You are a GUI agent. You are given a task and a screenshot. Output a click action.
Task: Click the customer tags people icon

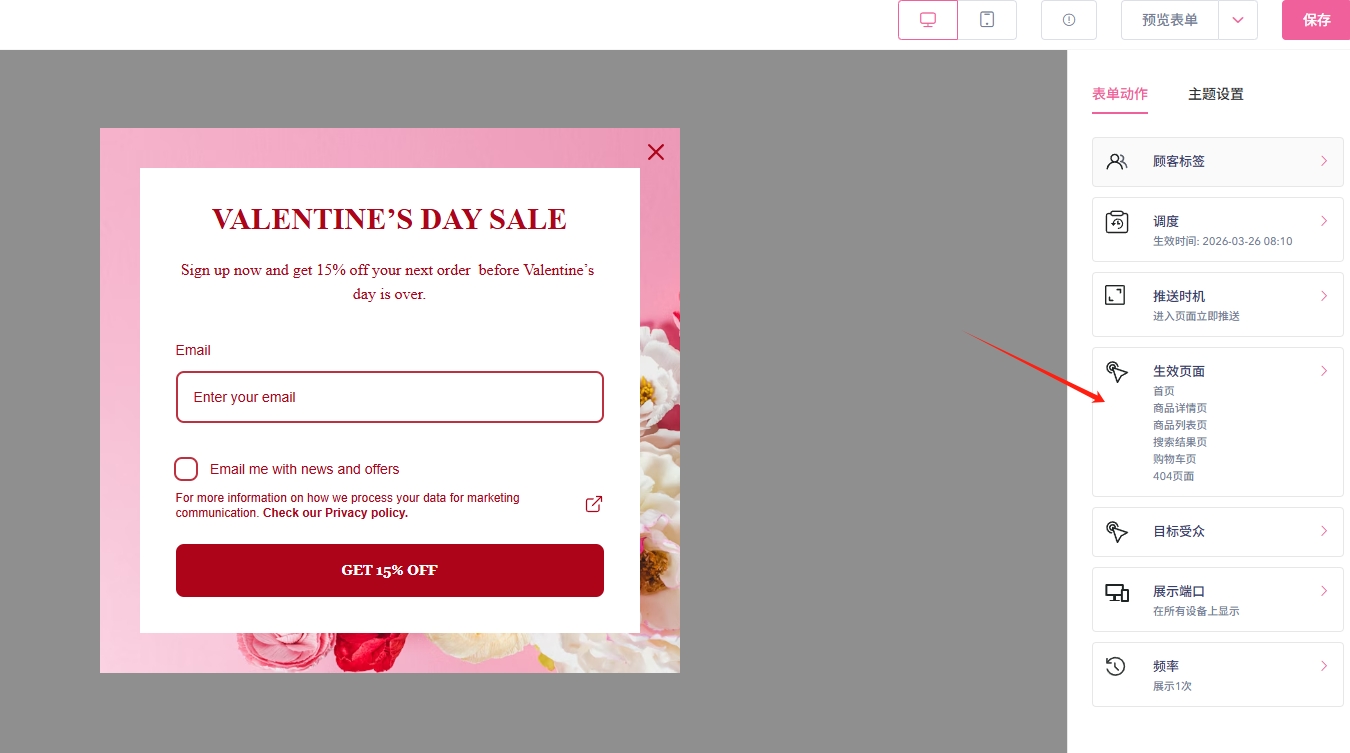[x=1117, y=161]
